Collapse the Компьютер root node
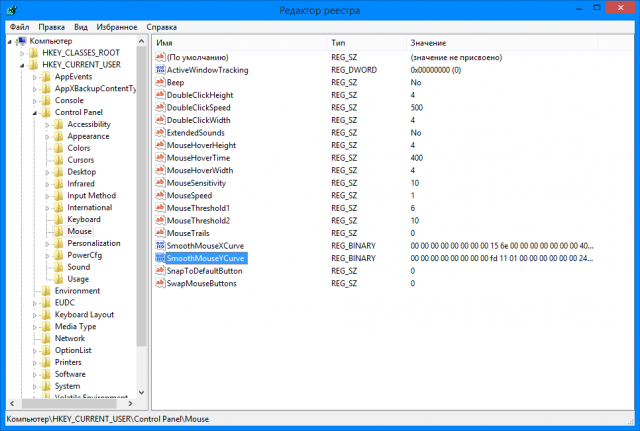Image resolution: width=640 pixels, height=431 pixels. 10,41
